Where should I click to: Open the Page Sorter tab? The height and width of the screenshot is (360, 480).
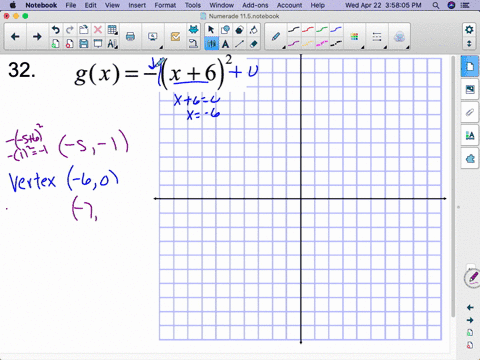coord(470,67)
